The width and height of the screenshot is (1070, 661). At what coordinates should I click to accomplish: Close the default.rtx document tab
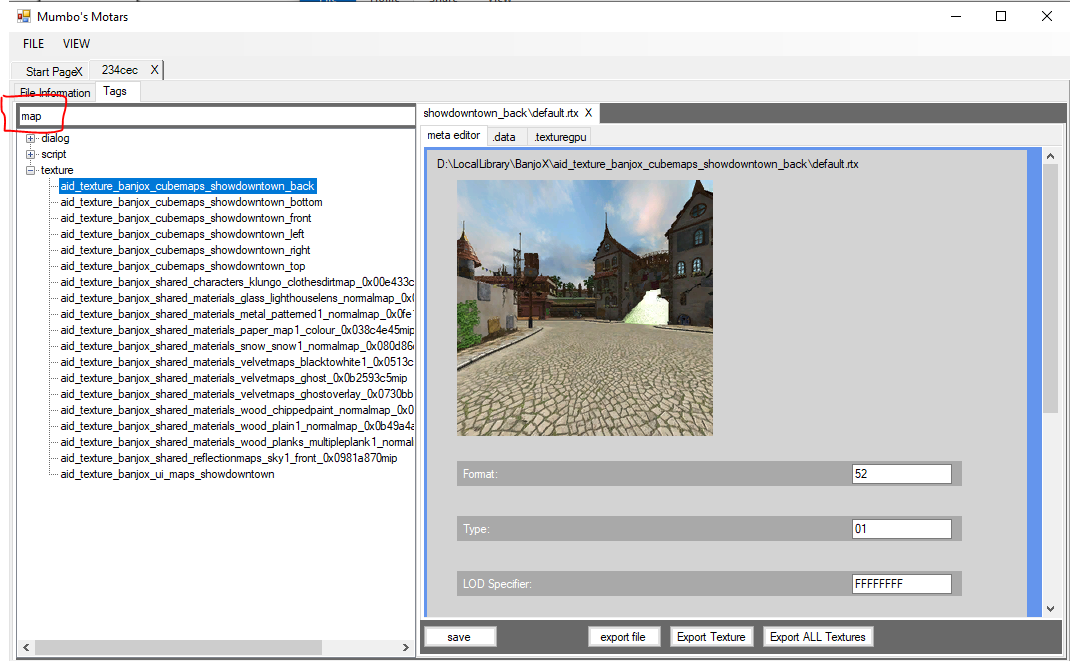[x=588, y=113]
